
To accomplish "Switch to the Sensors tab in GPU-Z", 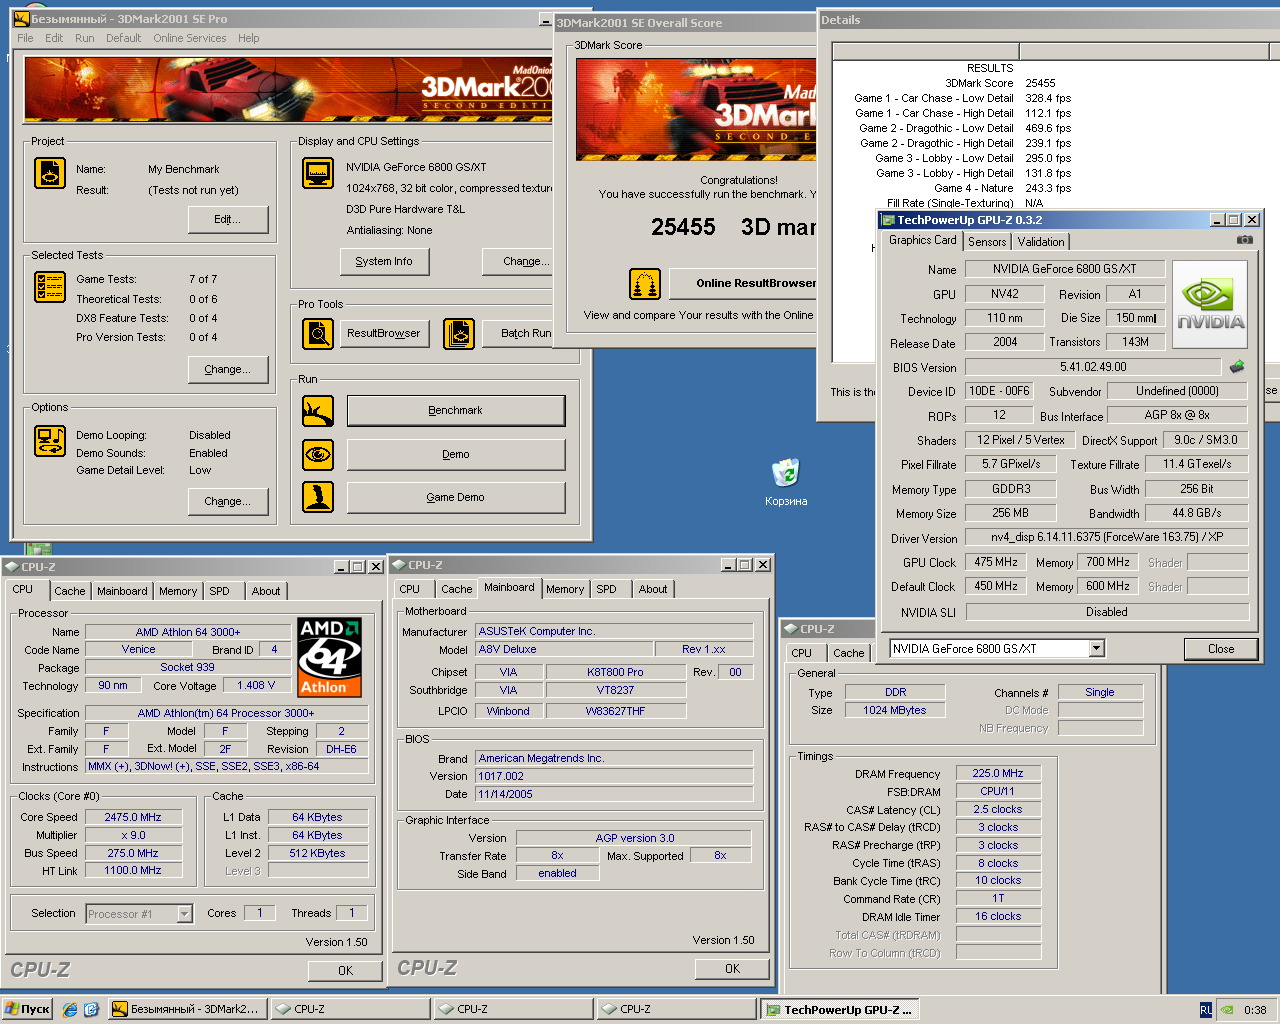I will [987, 242].
